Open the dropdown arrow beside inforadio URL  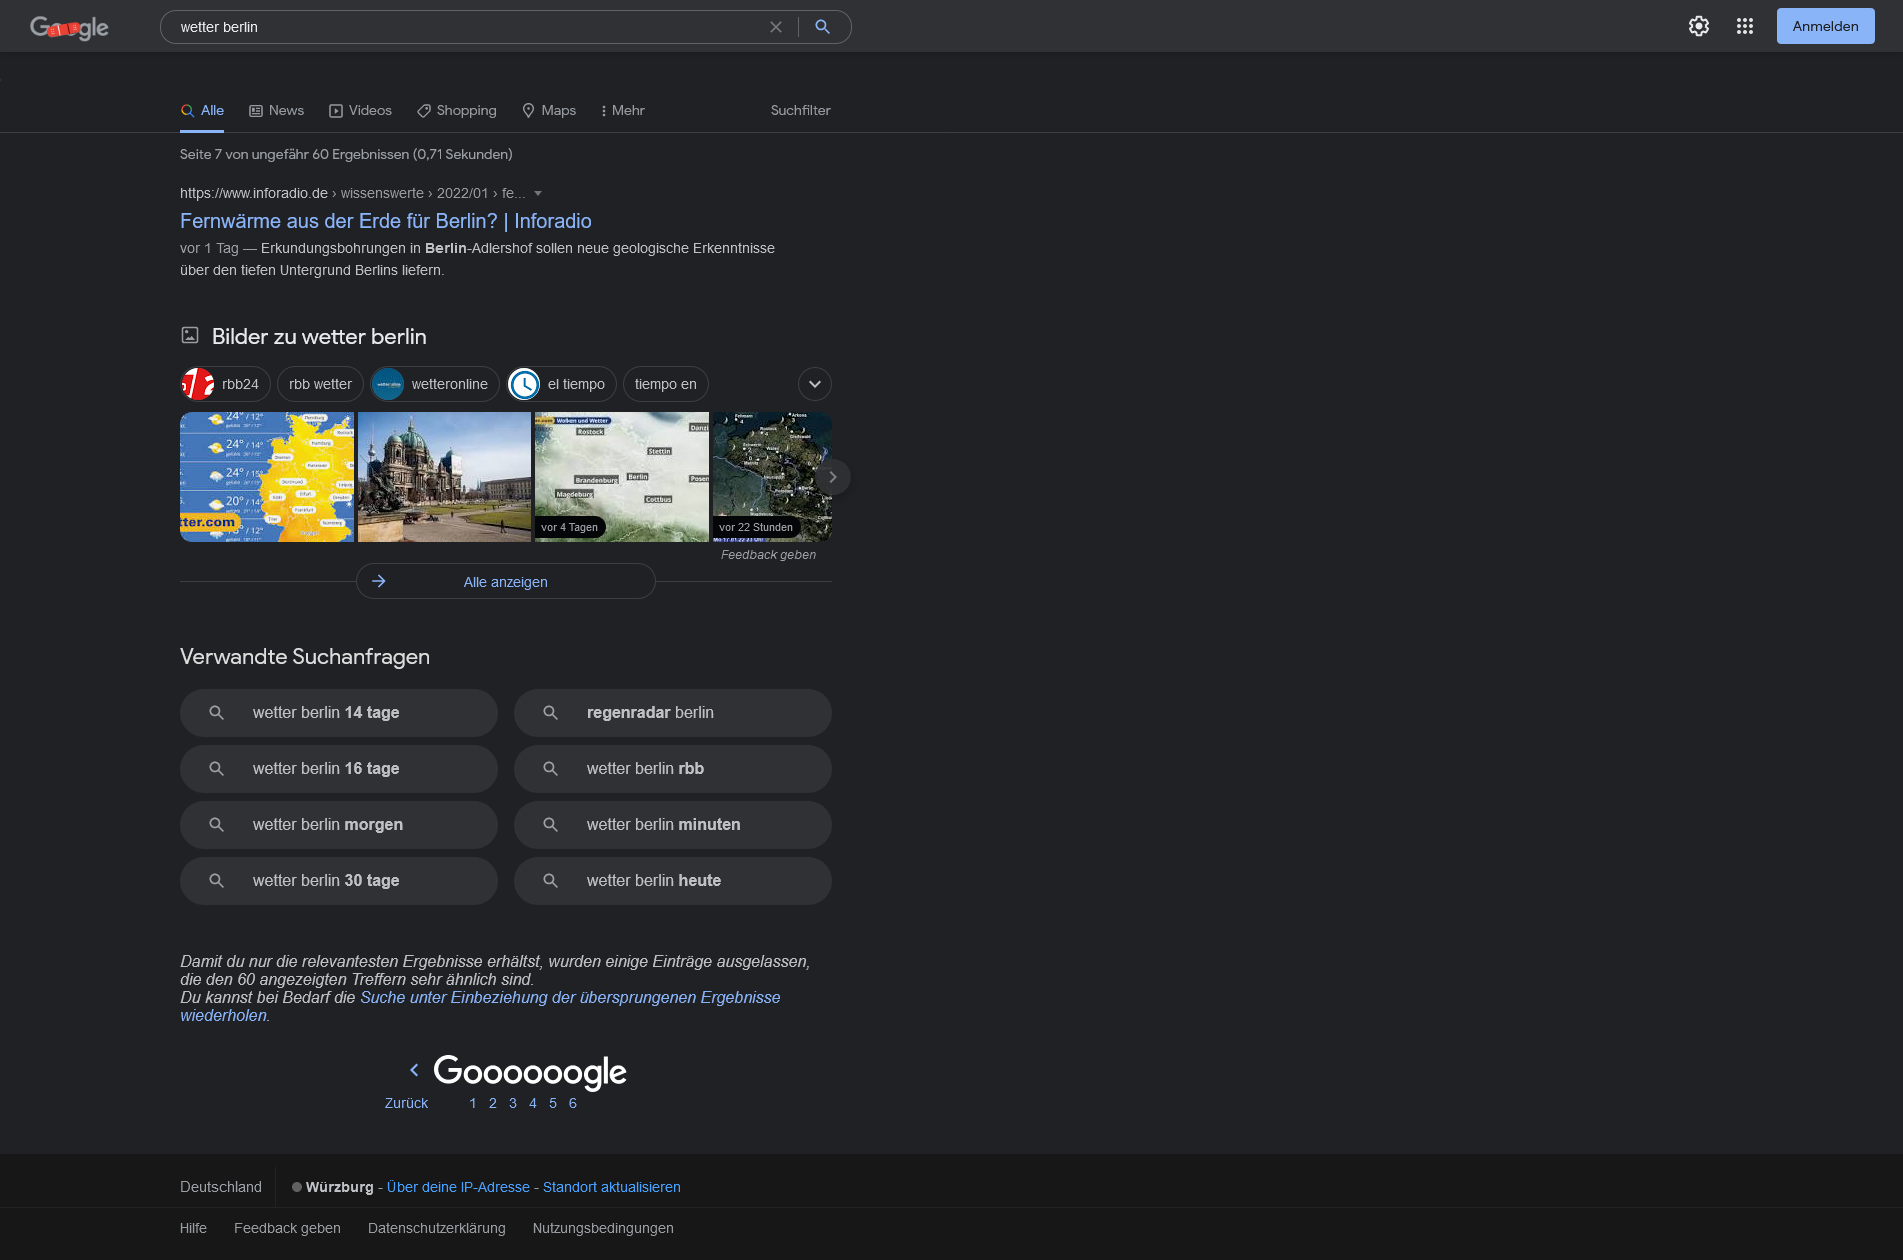click(538, 194)
